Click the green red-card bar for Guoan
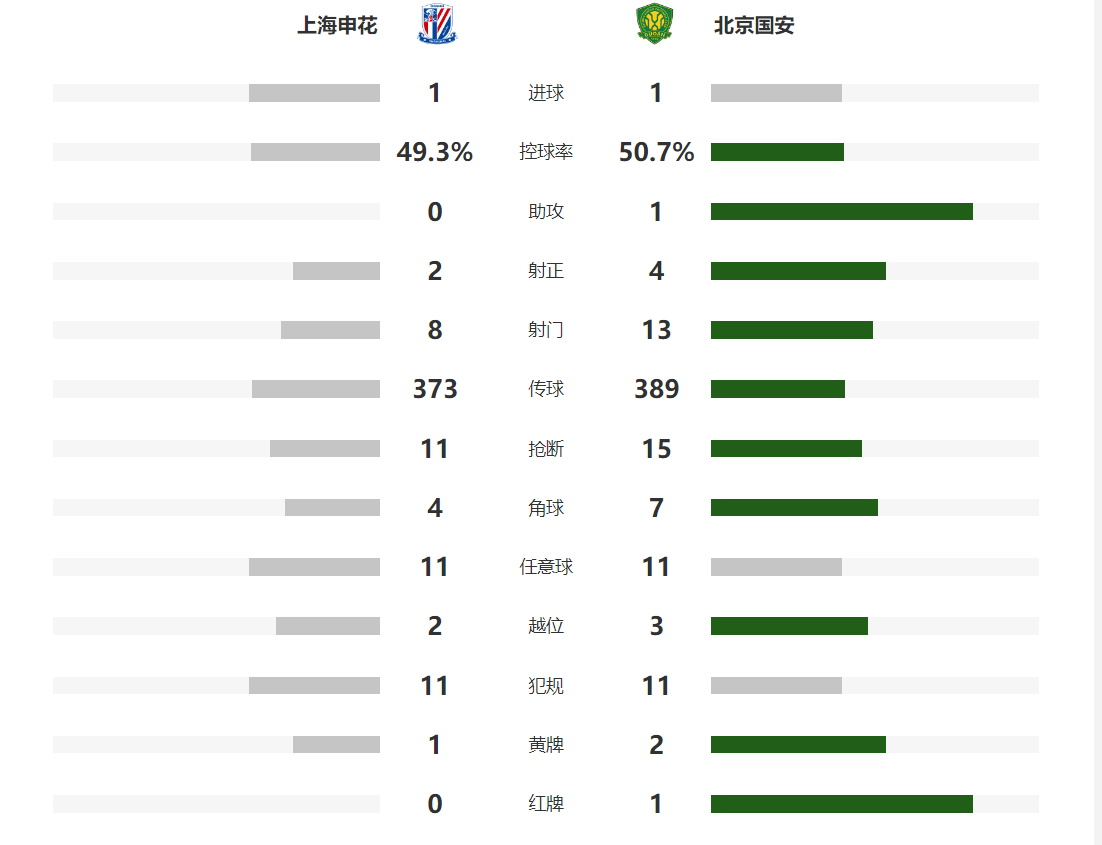 [x=842, y=804]
